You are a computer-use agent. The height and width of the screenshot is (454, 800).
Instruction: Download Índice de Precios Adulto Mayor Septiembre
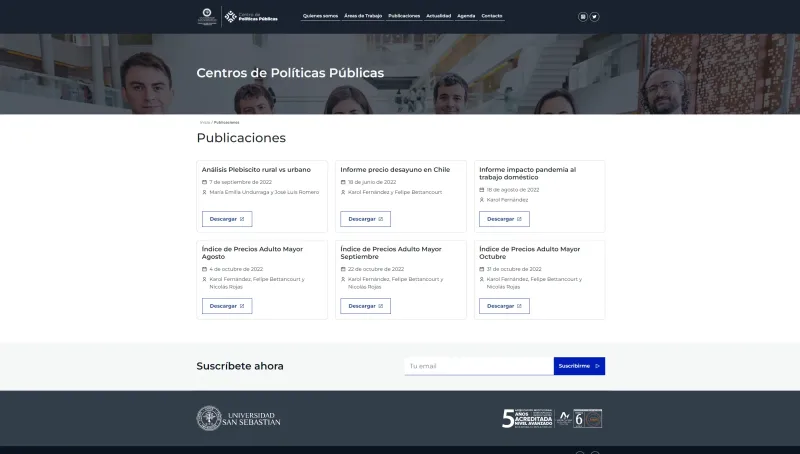tap(365, 306)
